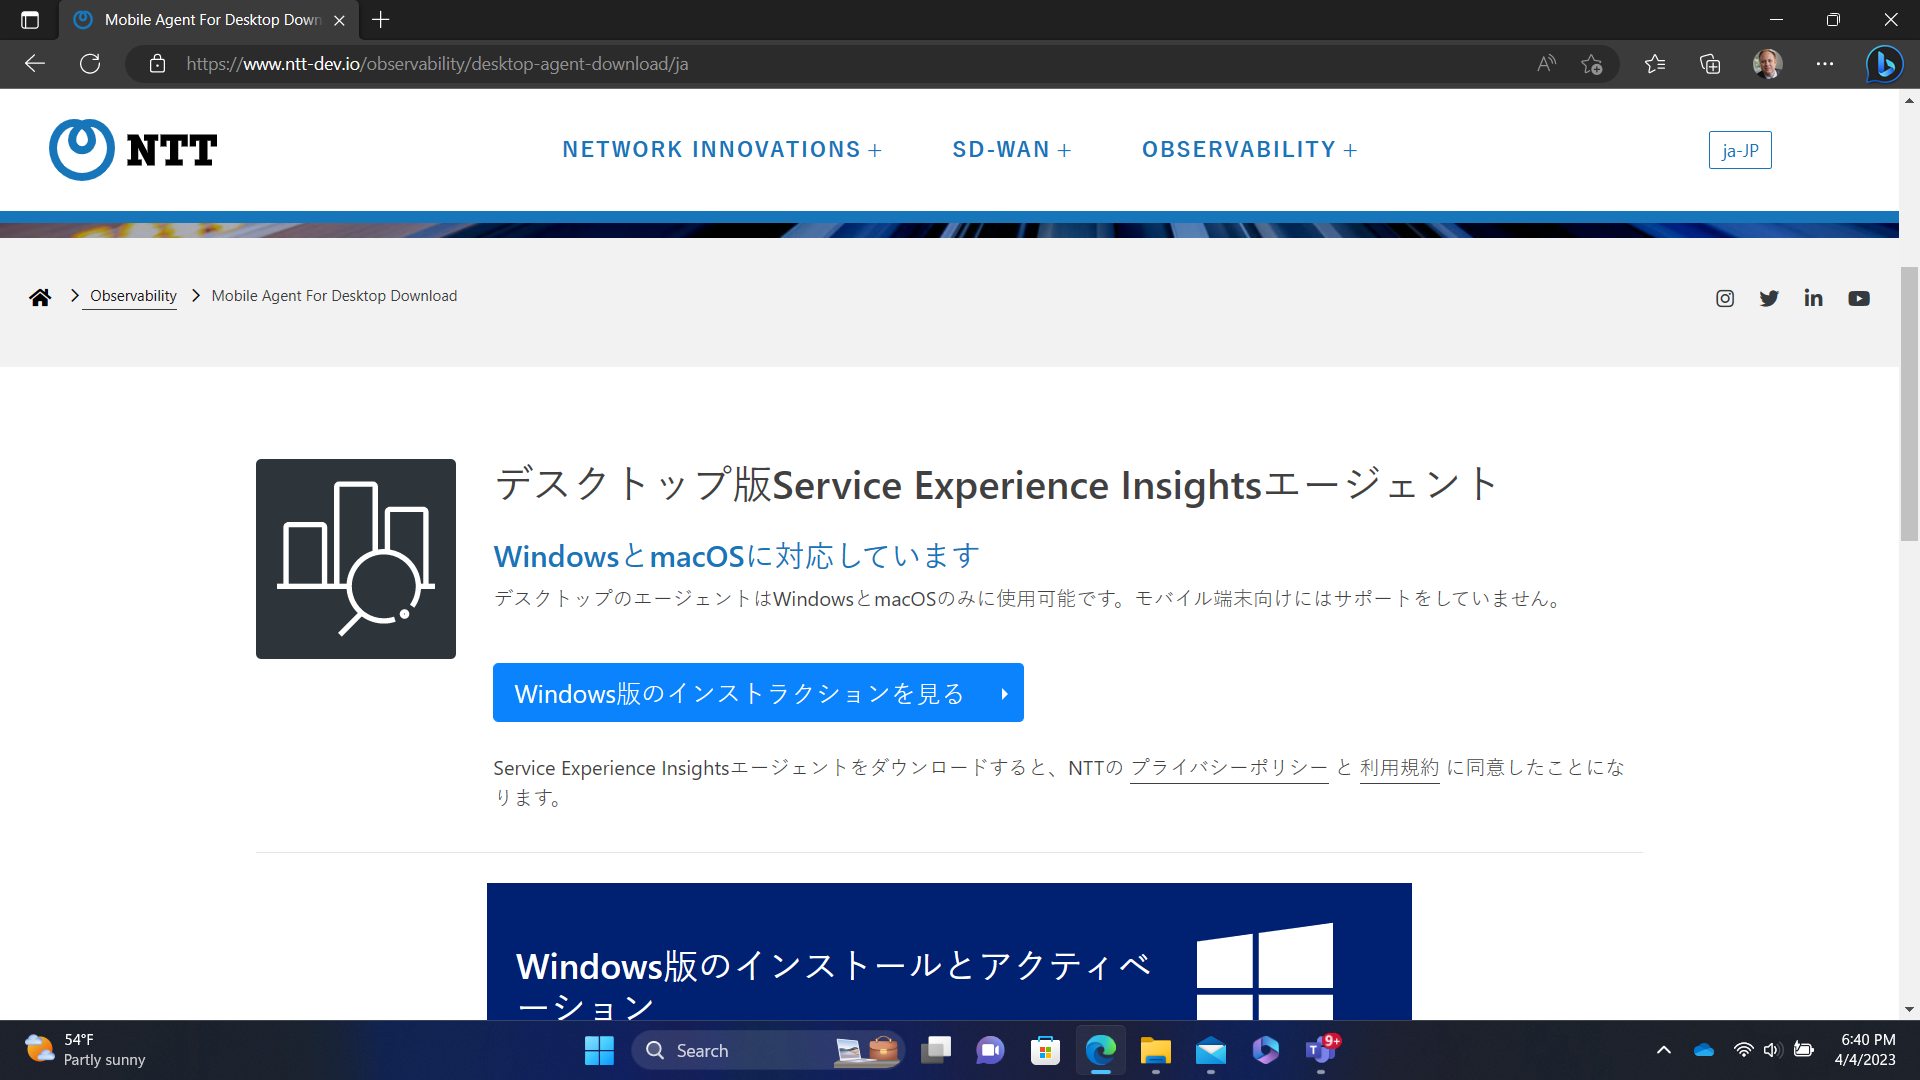1920x1080 pixels.
Task: Open the Collections icon
Action: 1710,64
